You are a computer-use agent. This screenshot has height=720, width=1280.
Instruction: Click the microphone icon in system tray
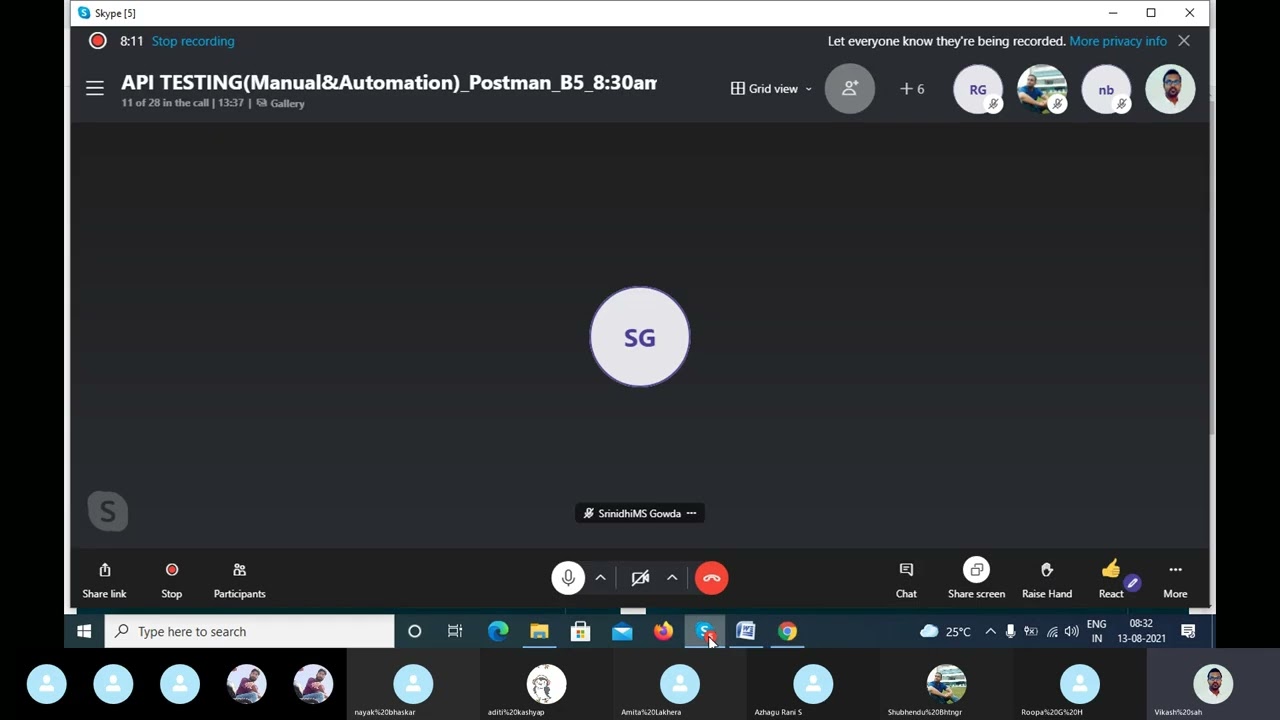1011,631
